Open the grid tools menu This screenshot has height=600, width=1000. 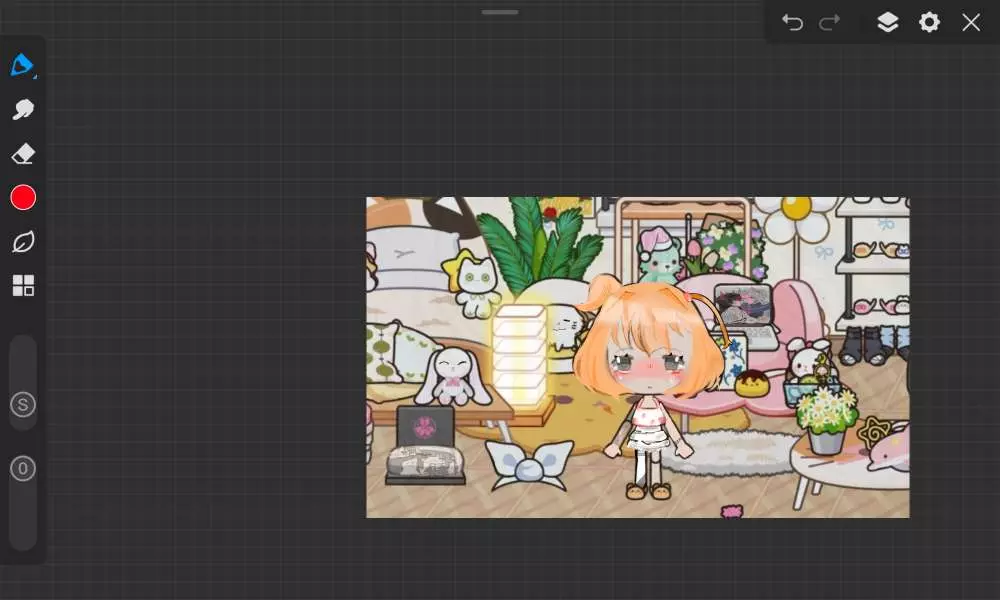(x=23, y=286)
